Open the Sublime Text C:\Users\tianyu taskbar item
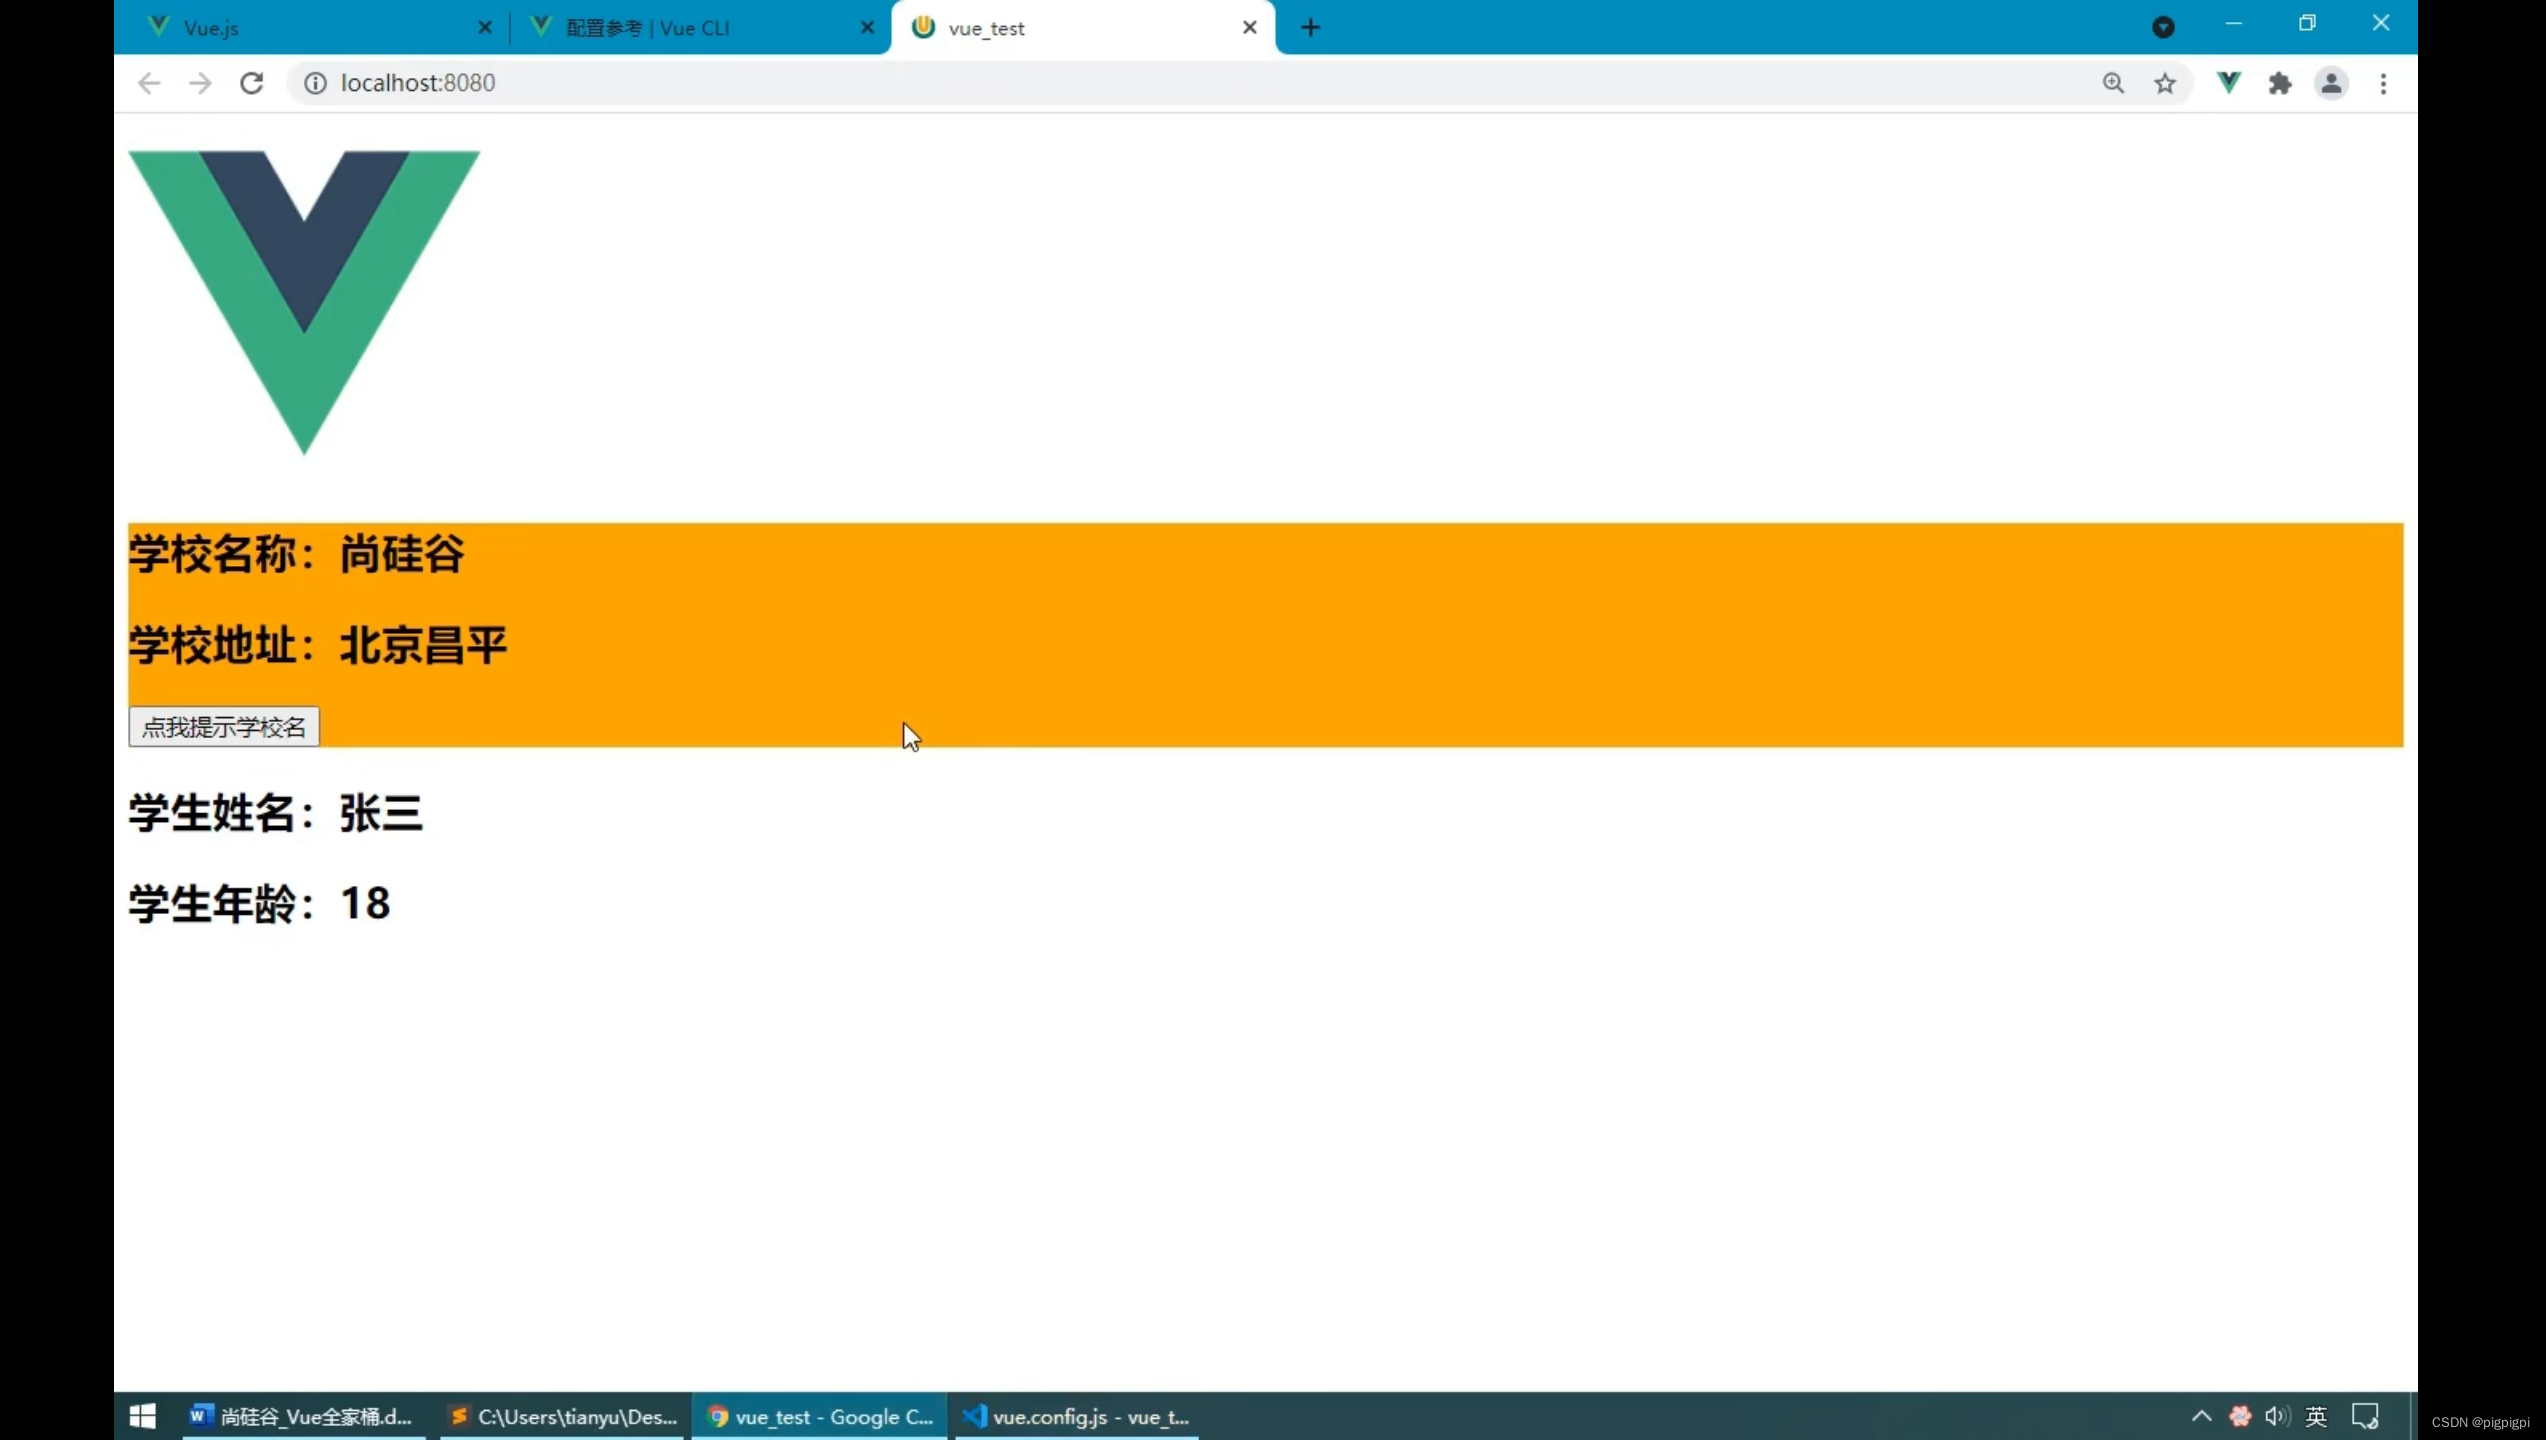This screenshot has height=1440, width=2546. point(564,1416)
